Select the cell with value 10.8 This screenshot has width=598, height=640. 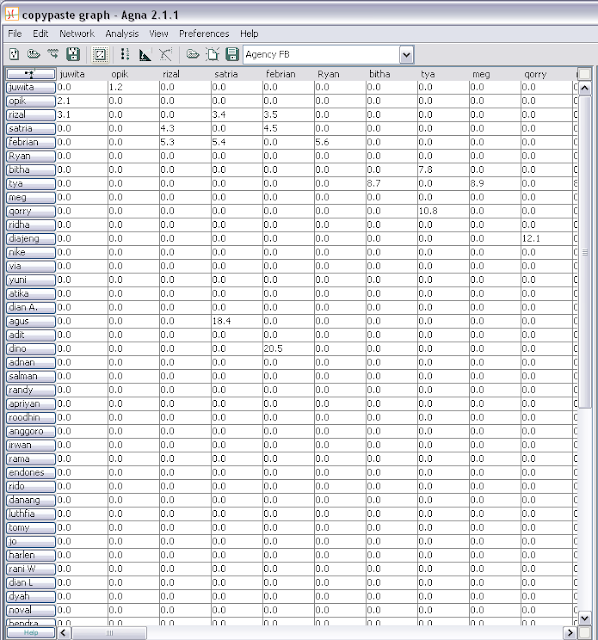pyautogui.click(x=443, y=211)
